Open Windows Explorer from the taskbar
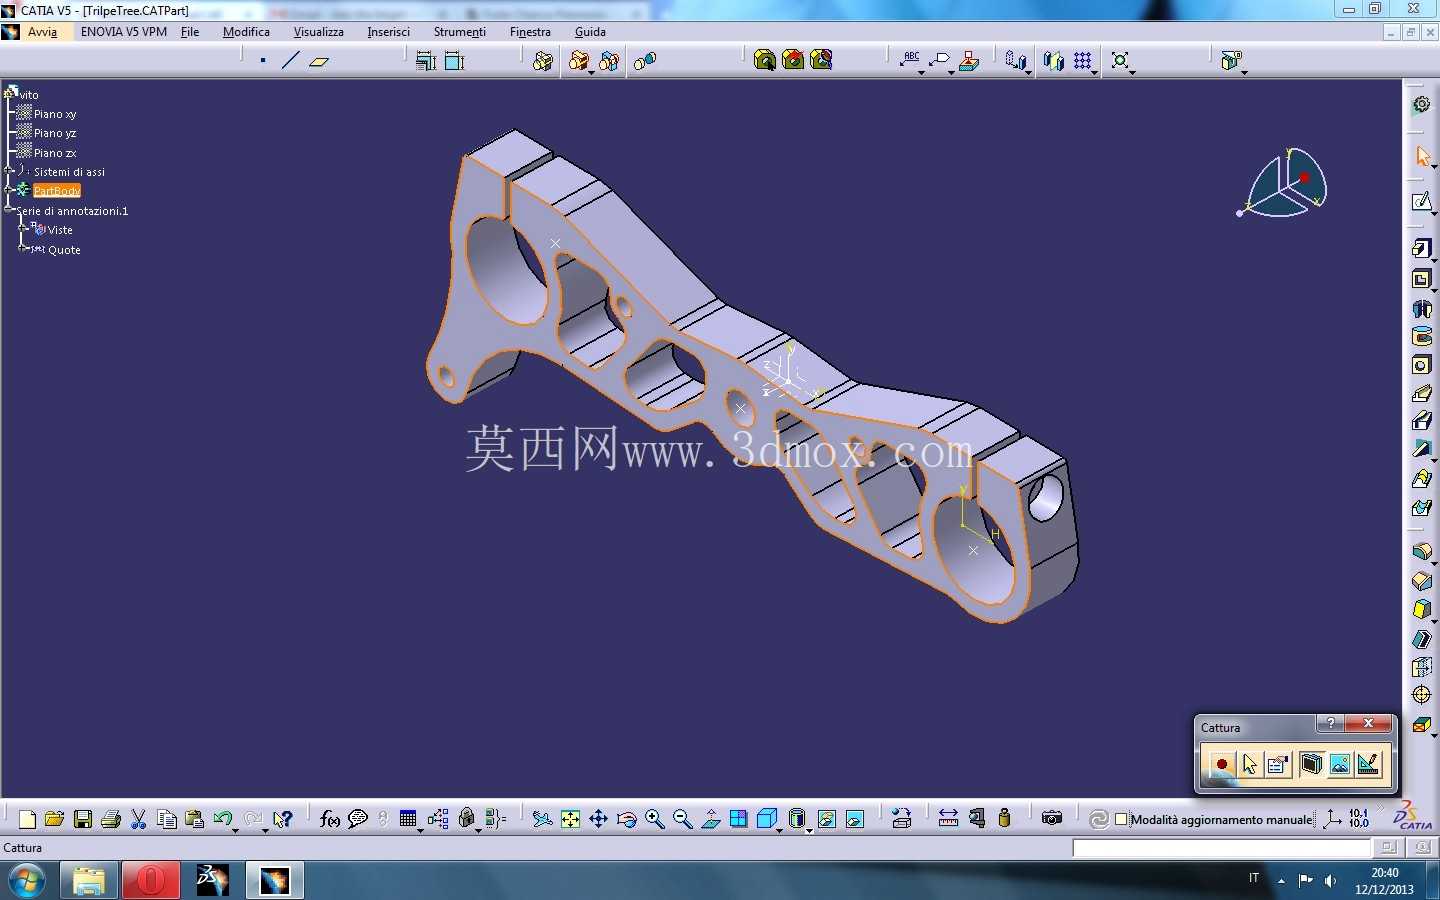Screen dimensions: 1440x900 [89, 881]
